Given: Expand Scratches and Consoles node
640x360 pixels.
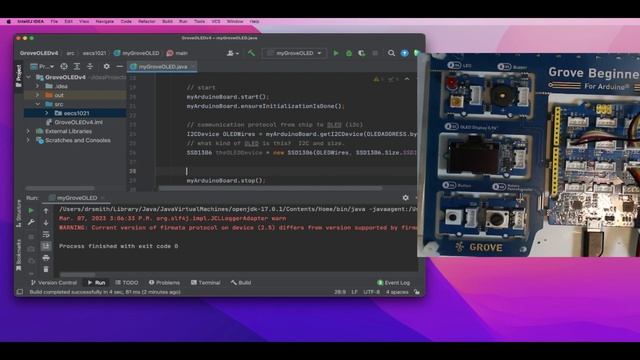Looking at the screenshot, I should [29, 140].
